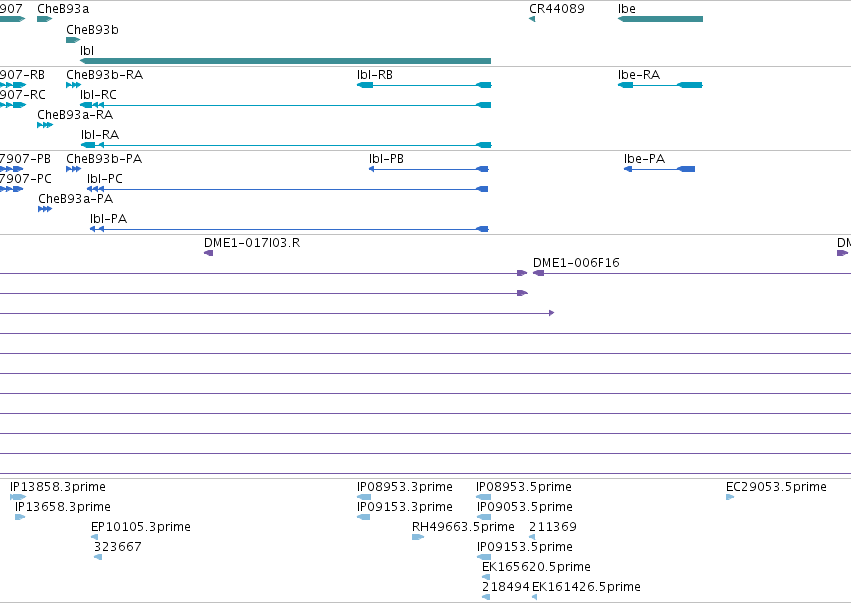The width and height of the screenshot is (851, 603).
Task: Click the IP08953.5prime arrow glyph
Action: click(x=484, y=497)
